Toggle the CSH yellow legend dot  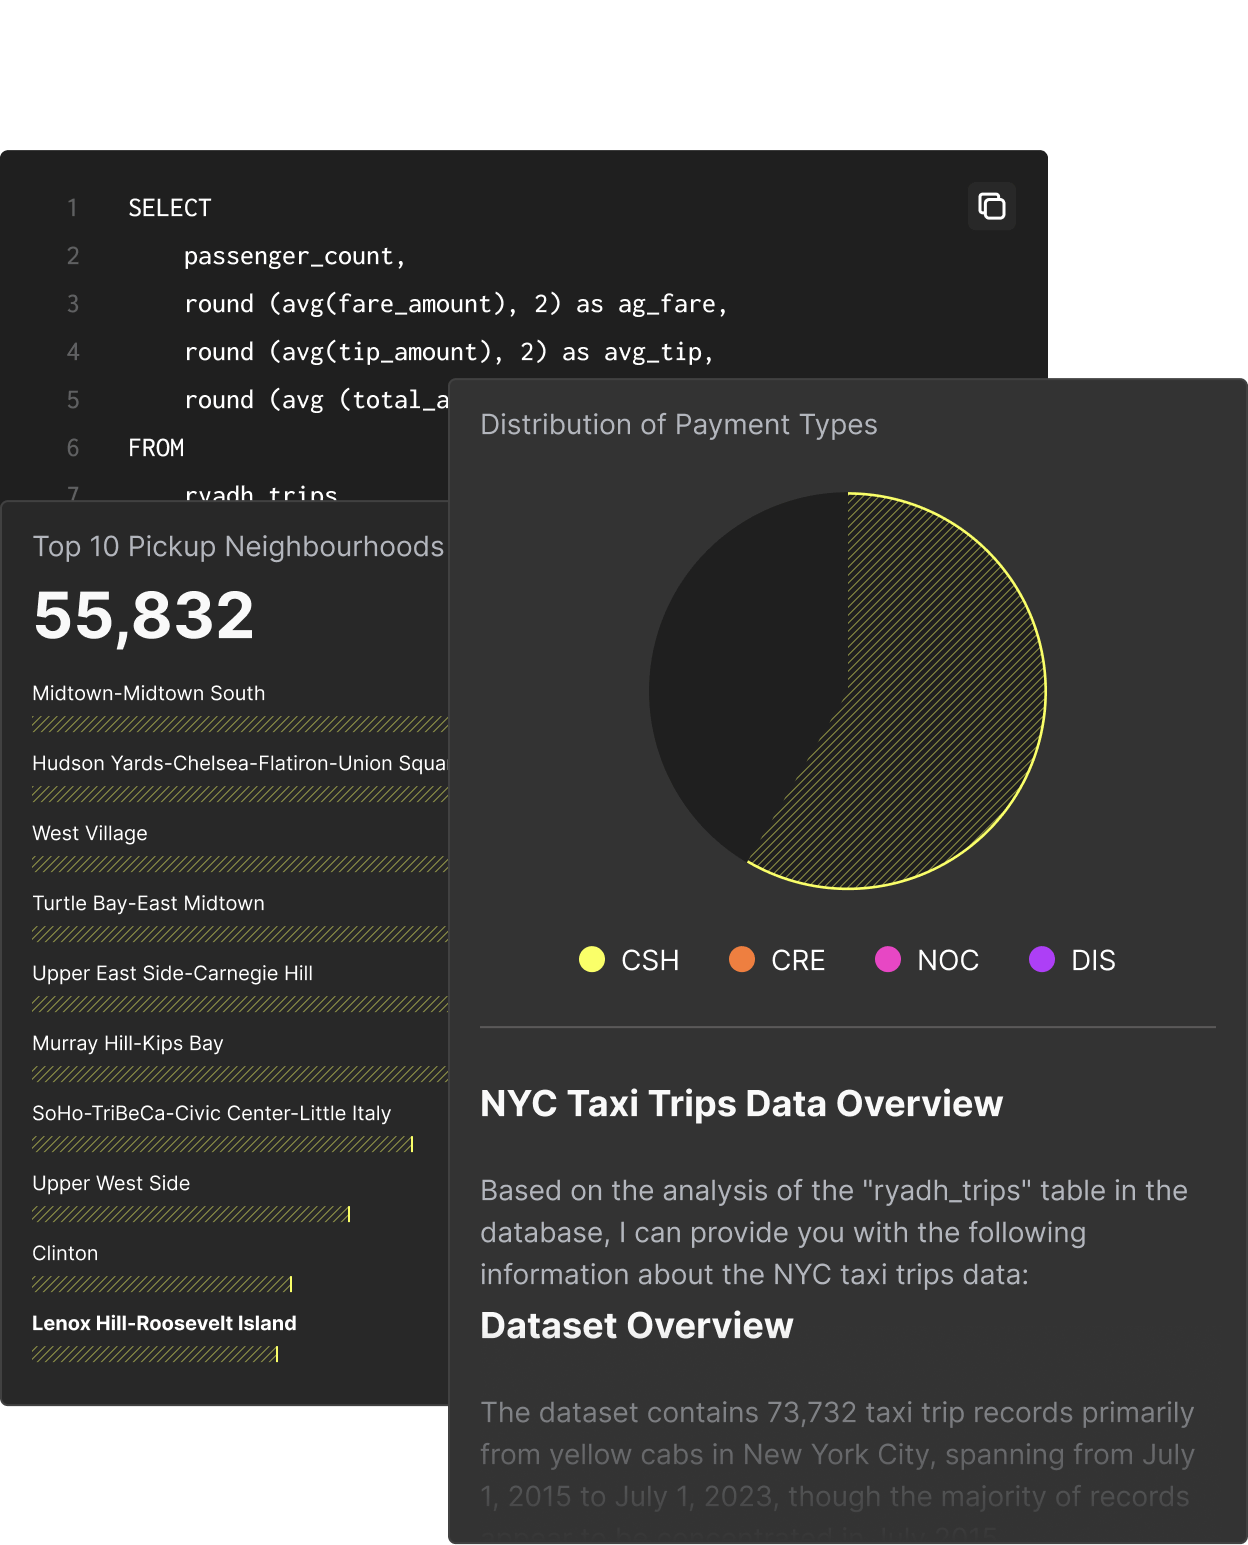click(592, 960)
